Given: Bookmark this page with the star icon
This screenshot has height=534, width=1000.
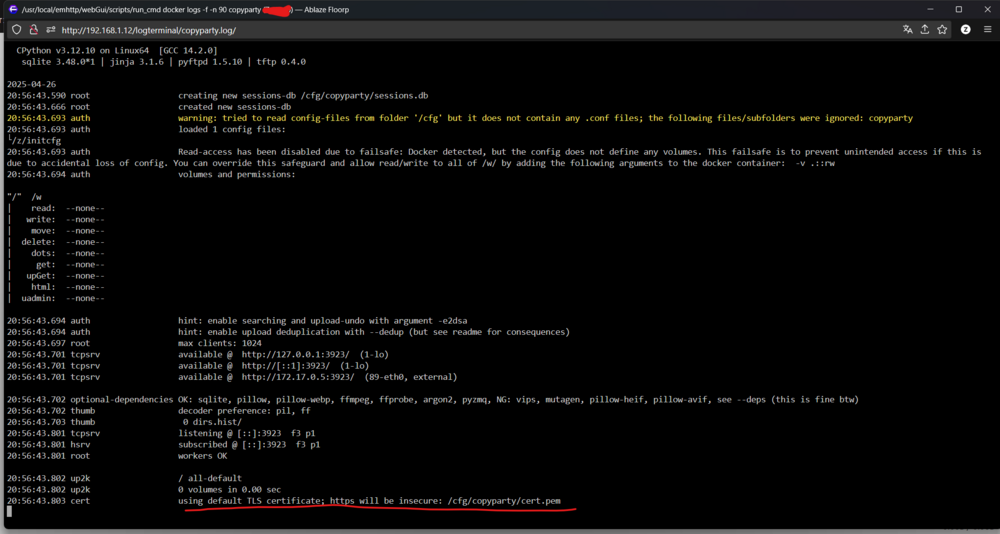Looking at the screenshot, I should (x=942, y=29).
